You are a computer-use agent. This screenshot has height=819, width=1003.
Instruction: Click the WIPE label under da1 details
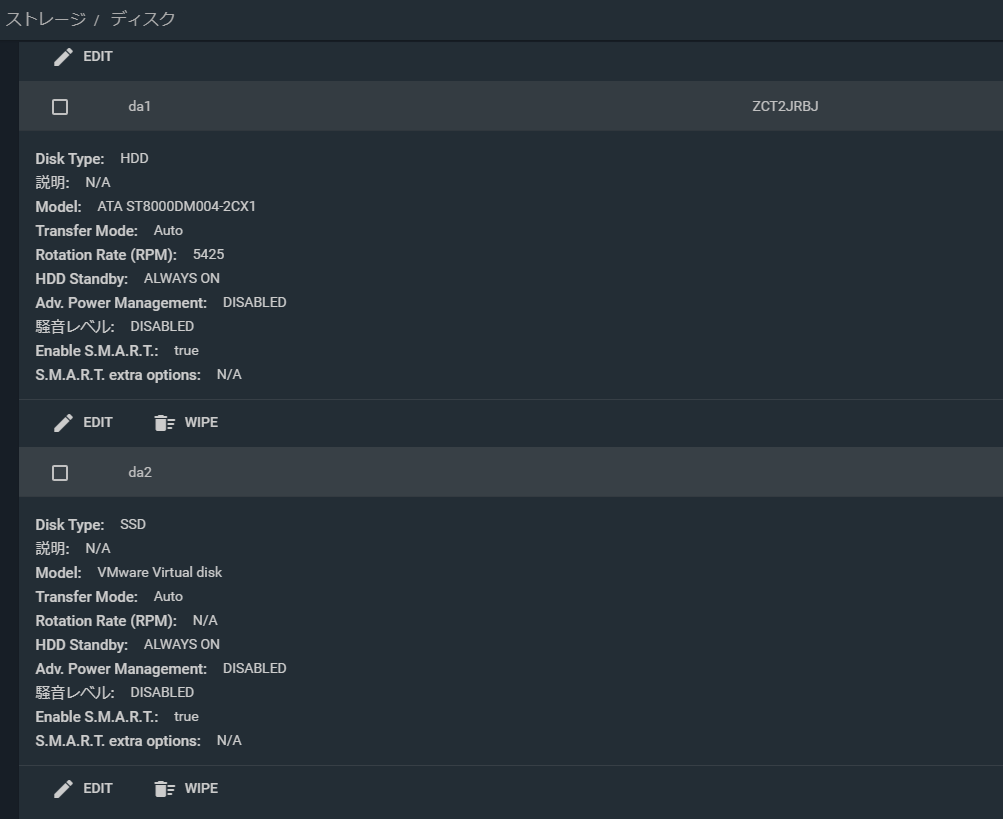(201, 422)
